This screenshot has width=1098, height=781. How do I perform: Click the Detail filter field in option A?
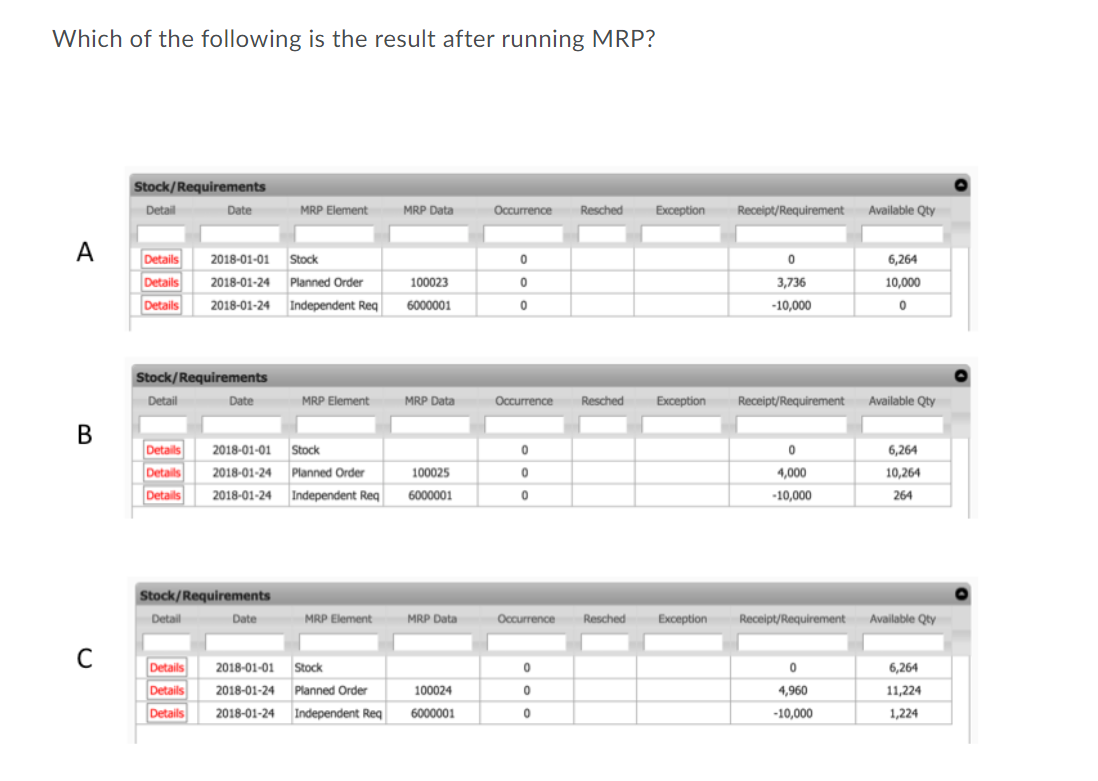(160, 232)
